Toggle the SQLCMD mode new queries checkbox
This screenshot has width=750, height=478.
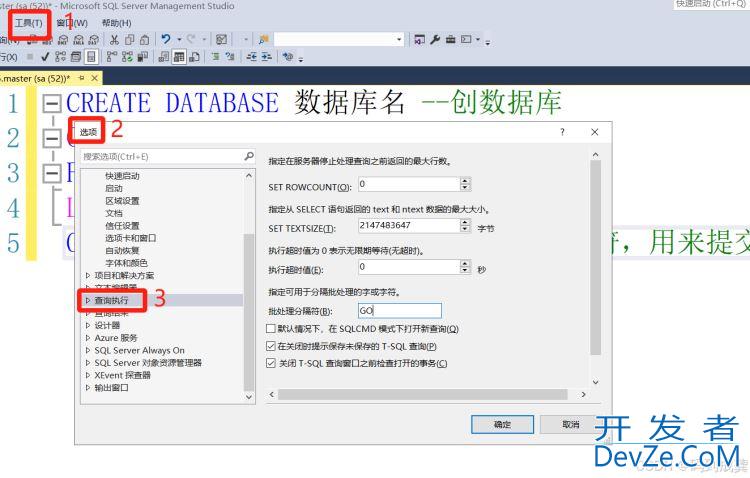click(x=270, y=329)
